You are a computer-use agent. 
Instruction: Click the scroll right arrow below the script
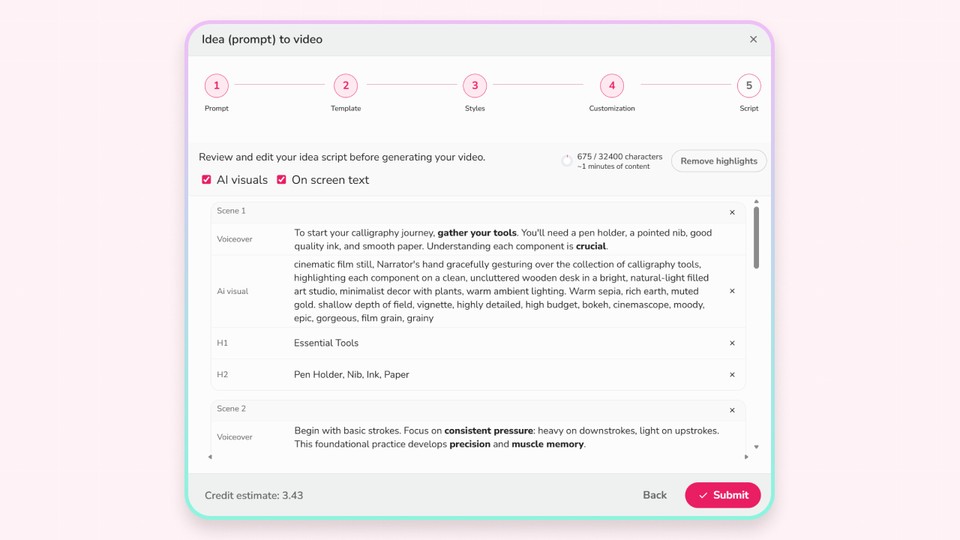pyautogui.click(x=746, y=457)
